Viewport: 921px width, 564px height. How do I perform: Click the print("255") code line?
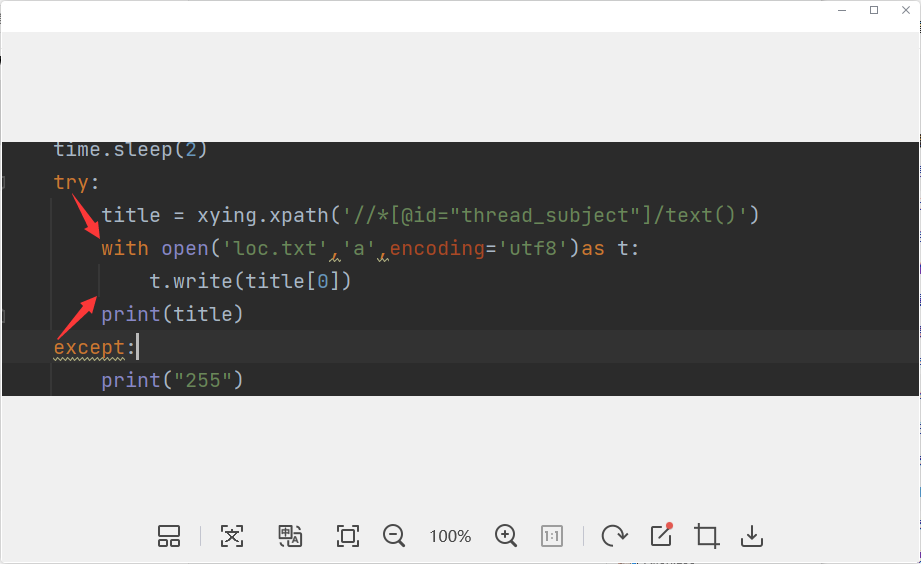pyautogui.click(x=172, y=380)
